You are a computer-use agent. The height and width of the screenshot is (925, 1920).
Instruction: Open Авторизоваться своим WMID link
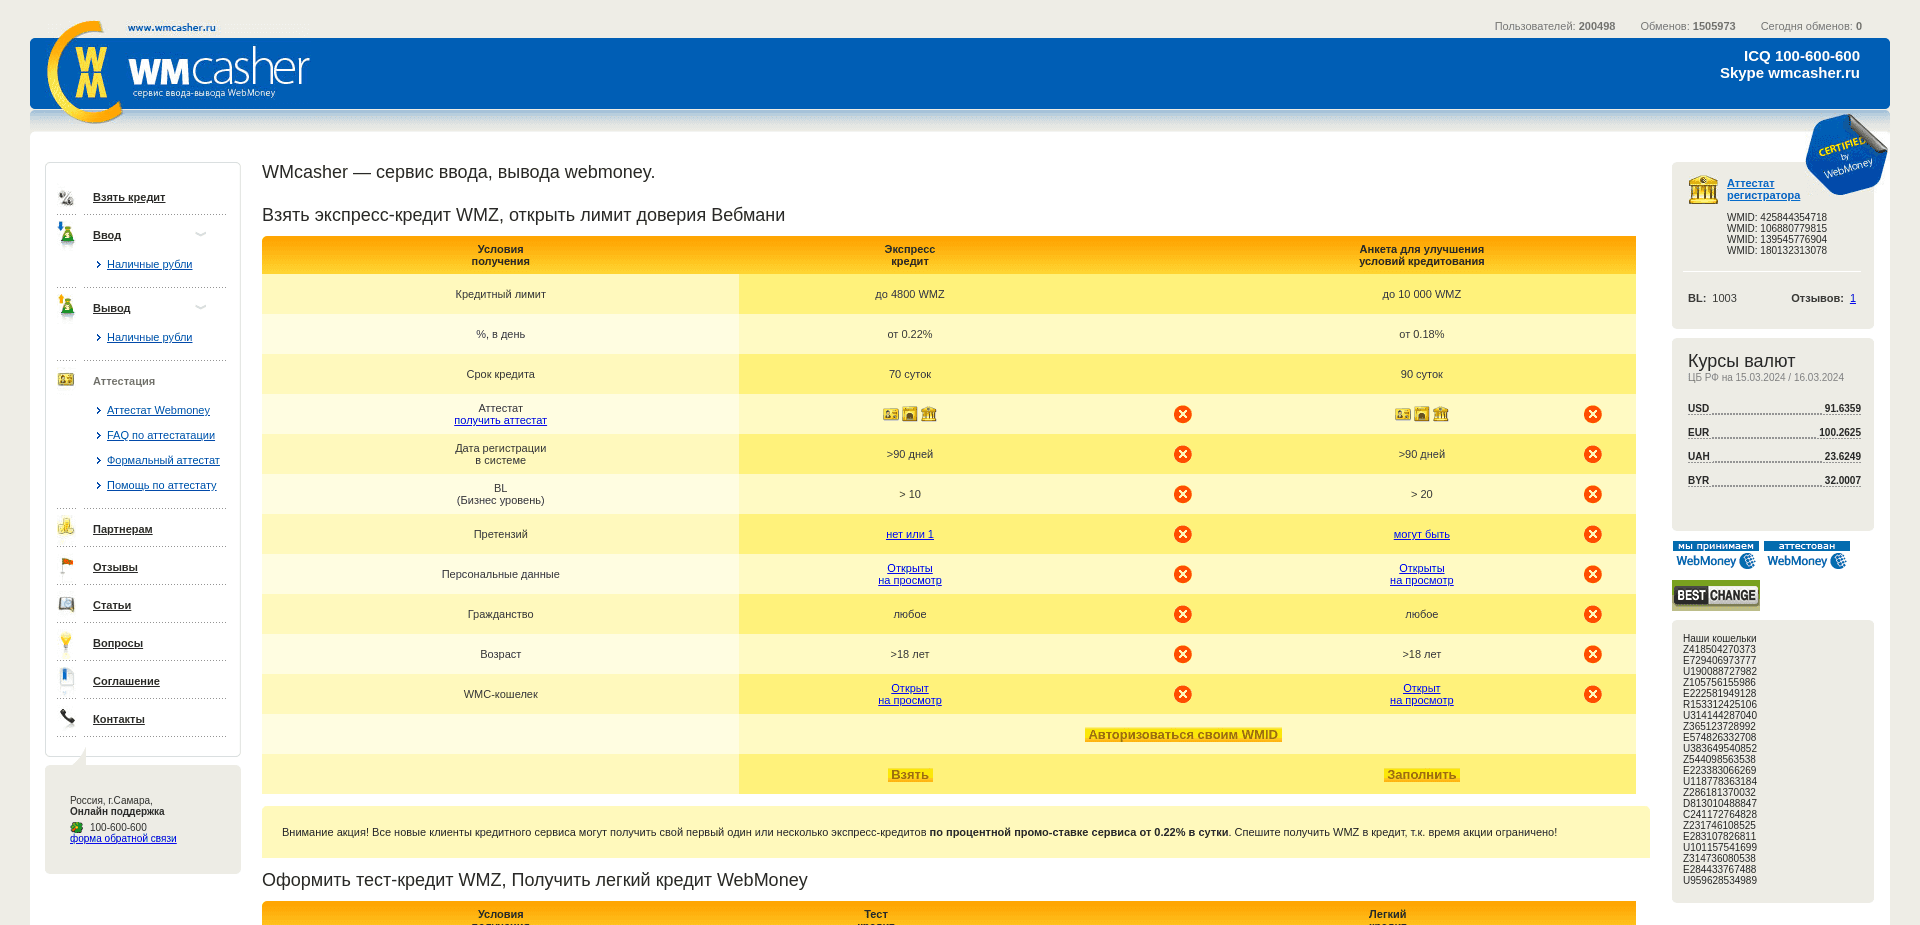pos(1183,734)
